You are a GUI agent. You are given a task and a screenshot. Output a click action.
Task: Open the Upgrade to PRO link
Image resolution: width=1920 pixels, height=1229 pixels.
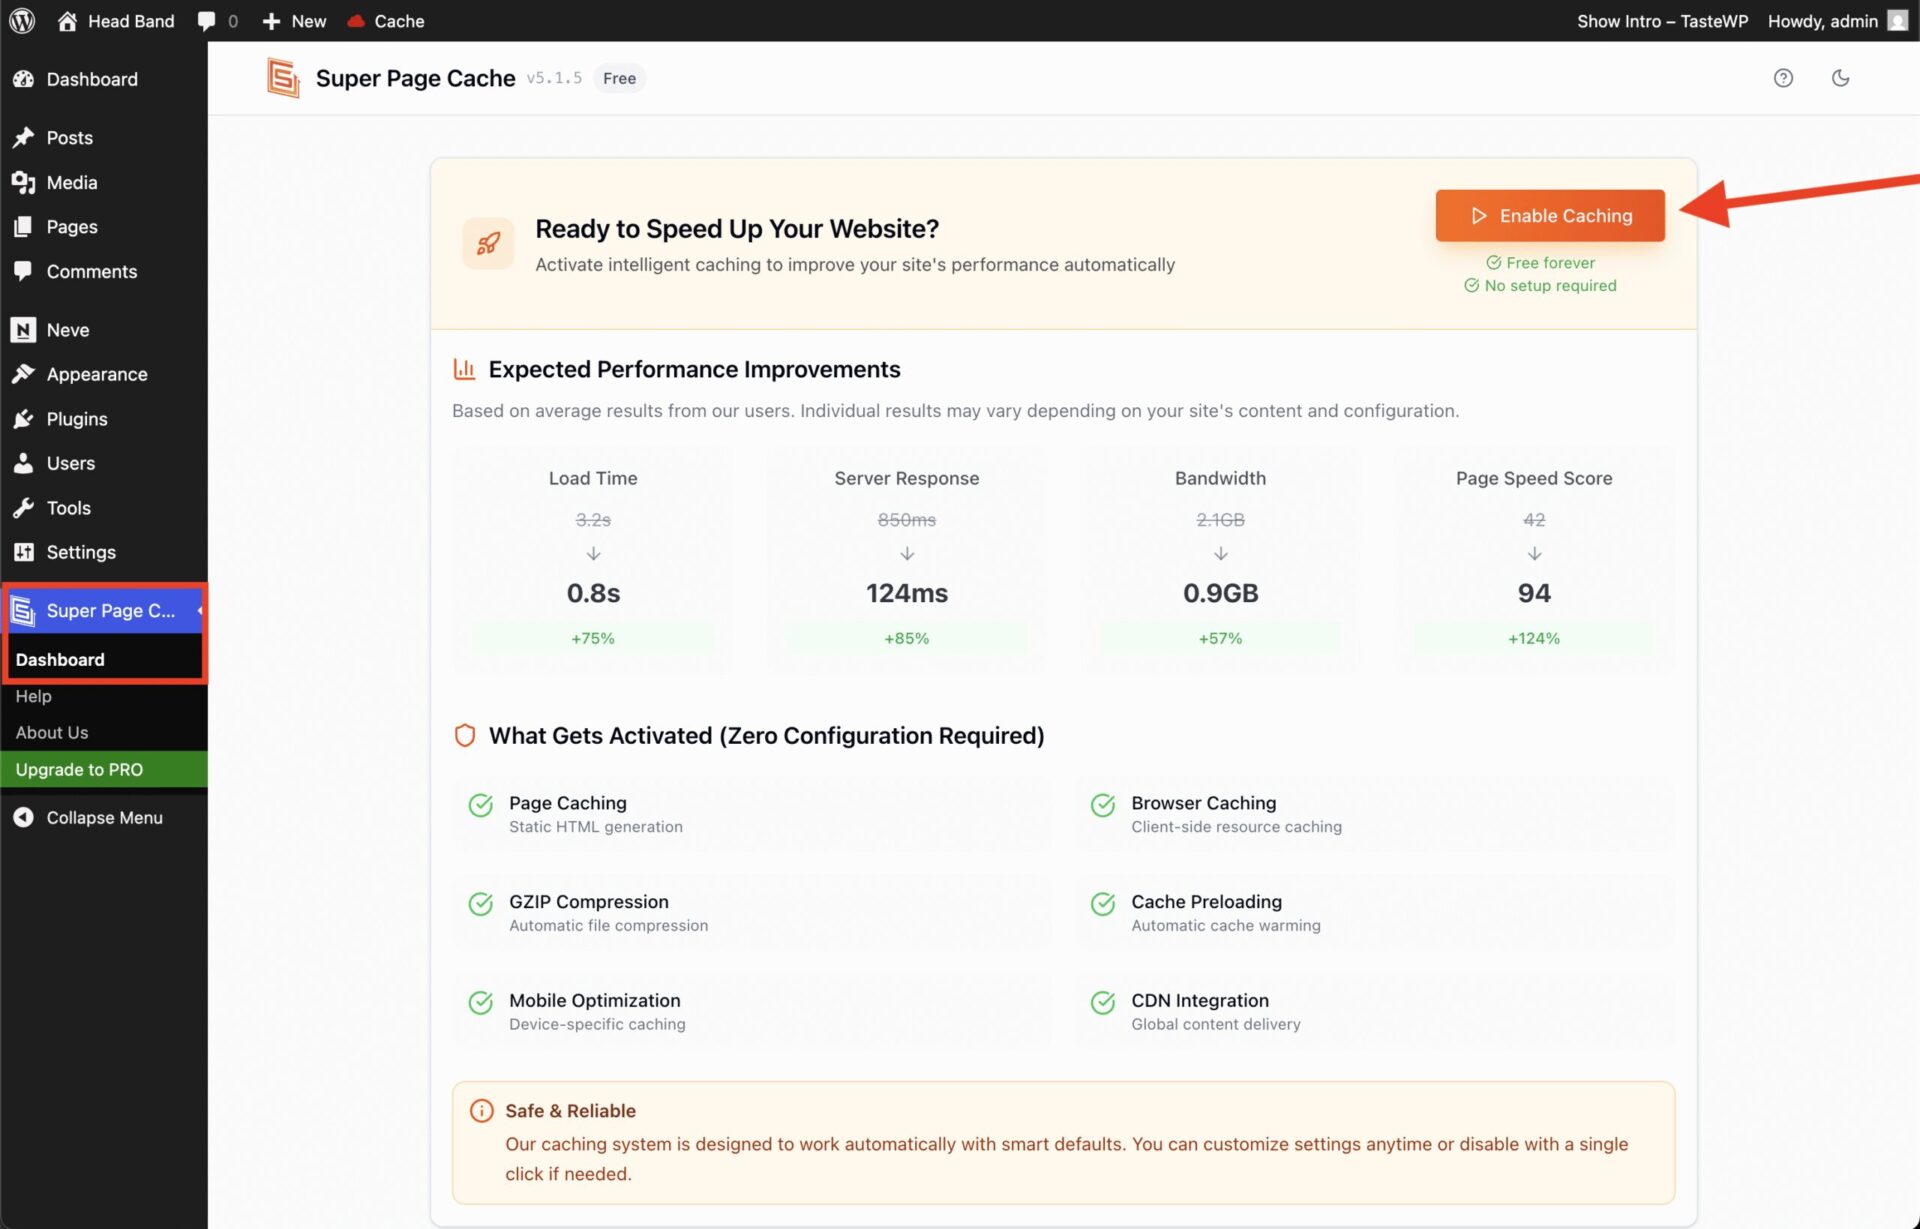click(x=79, y=769)
